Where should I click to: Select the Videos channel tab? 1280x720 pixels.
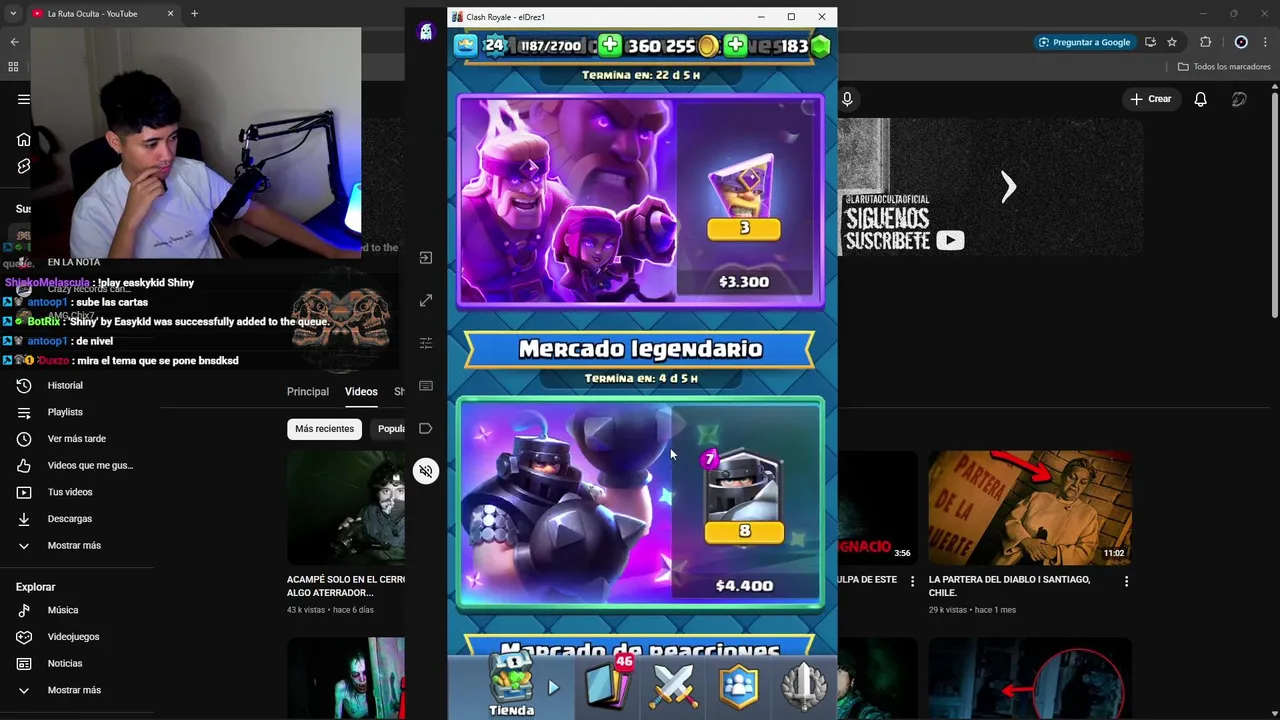(361, 392)
